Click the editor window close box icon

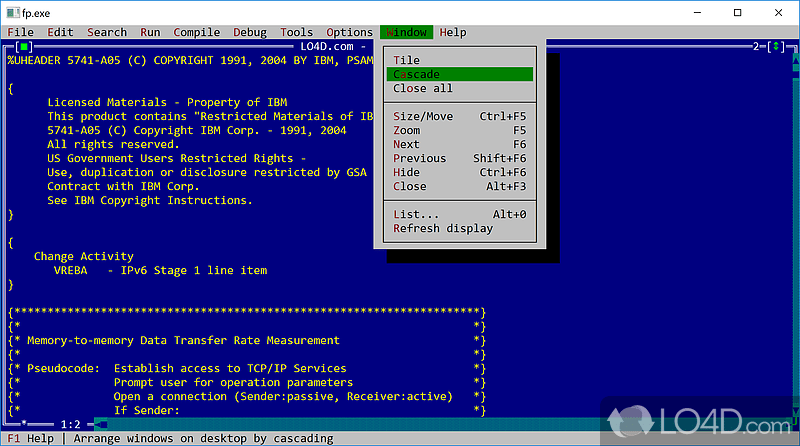click(x=23, y=46)
